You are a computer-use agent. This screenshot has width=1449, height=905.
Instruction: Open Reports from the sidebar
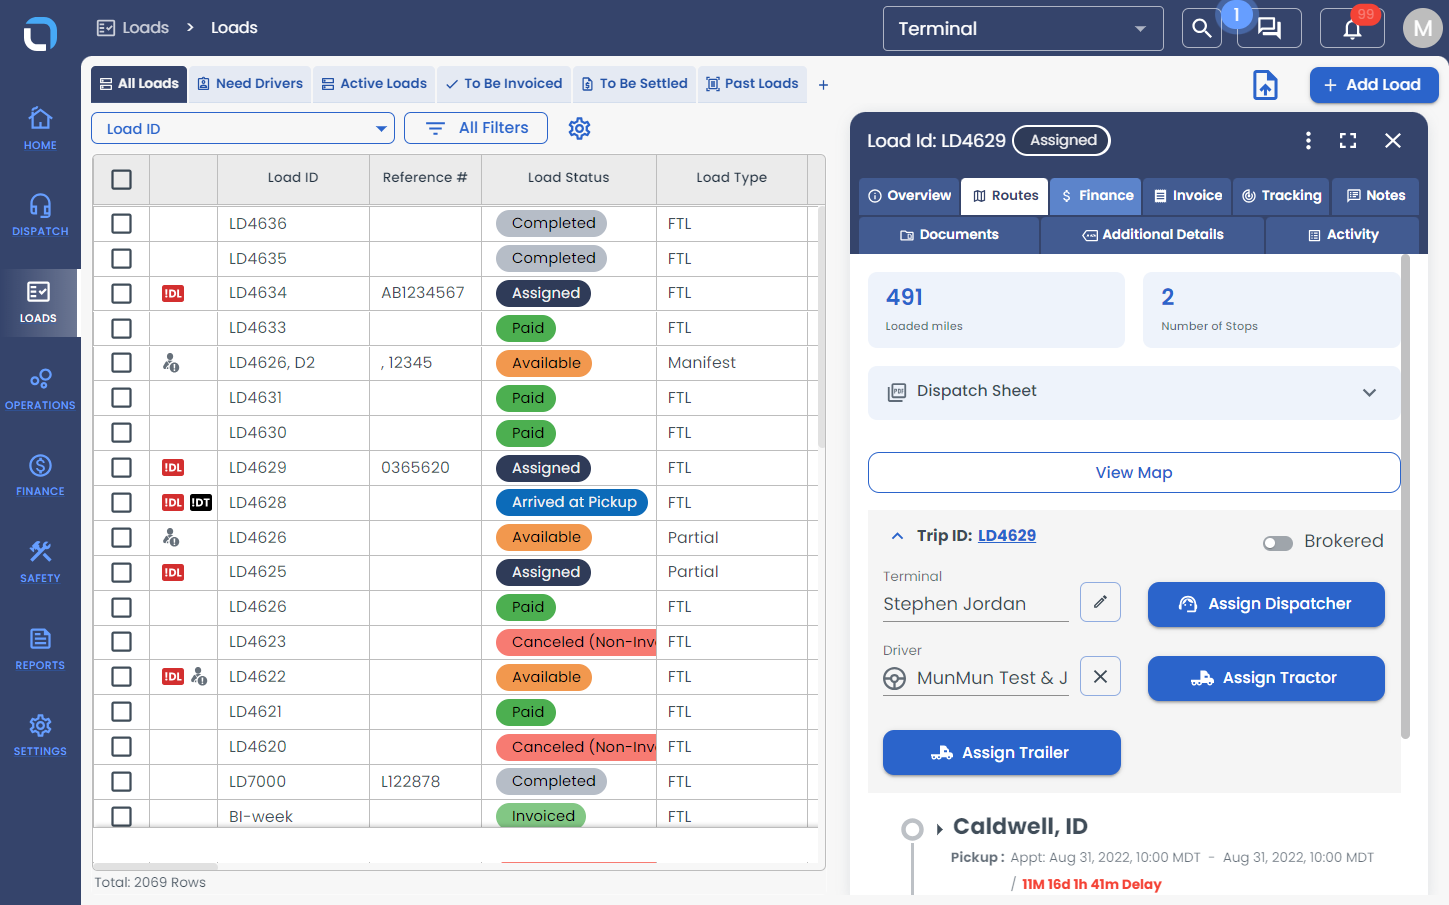(40, 649)
